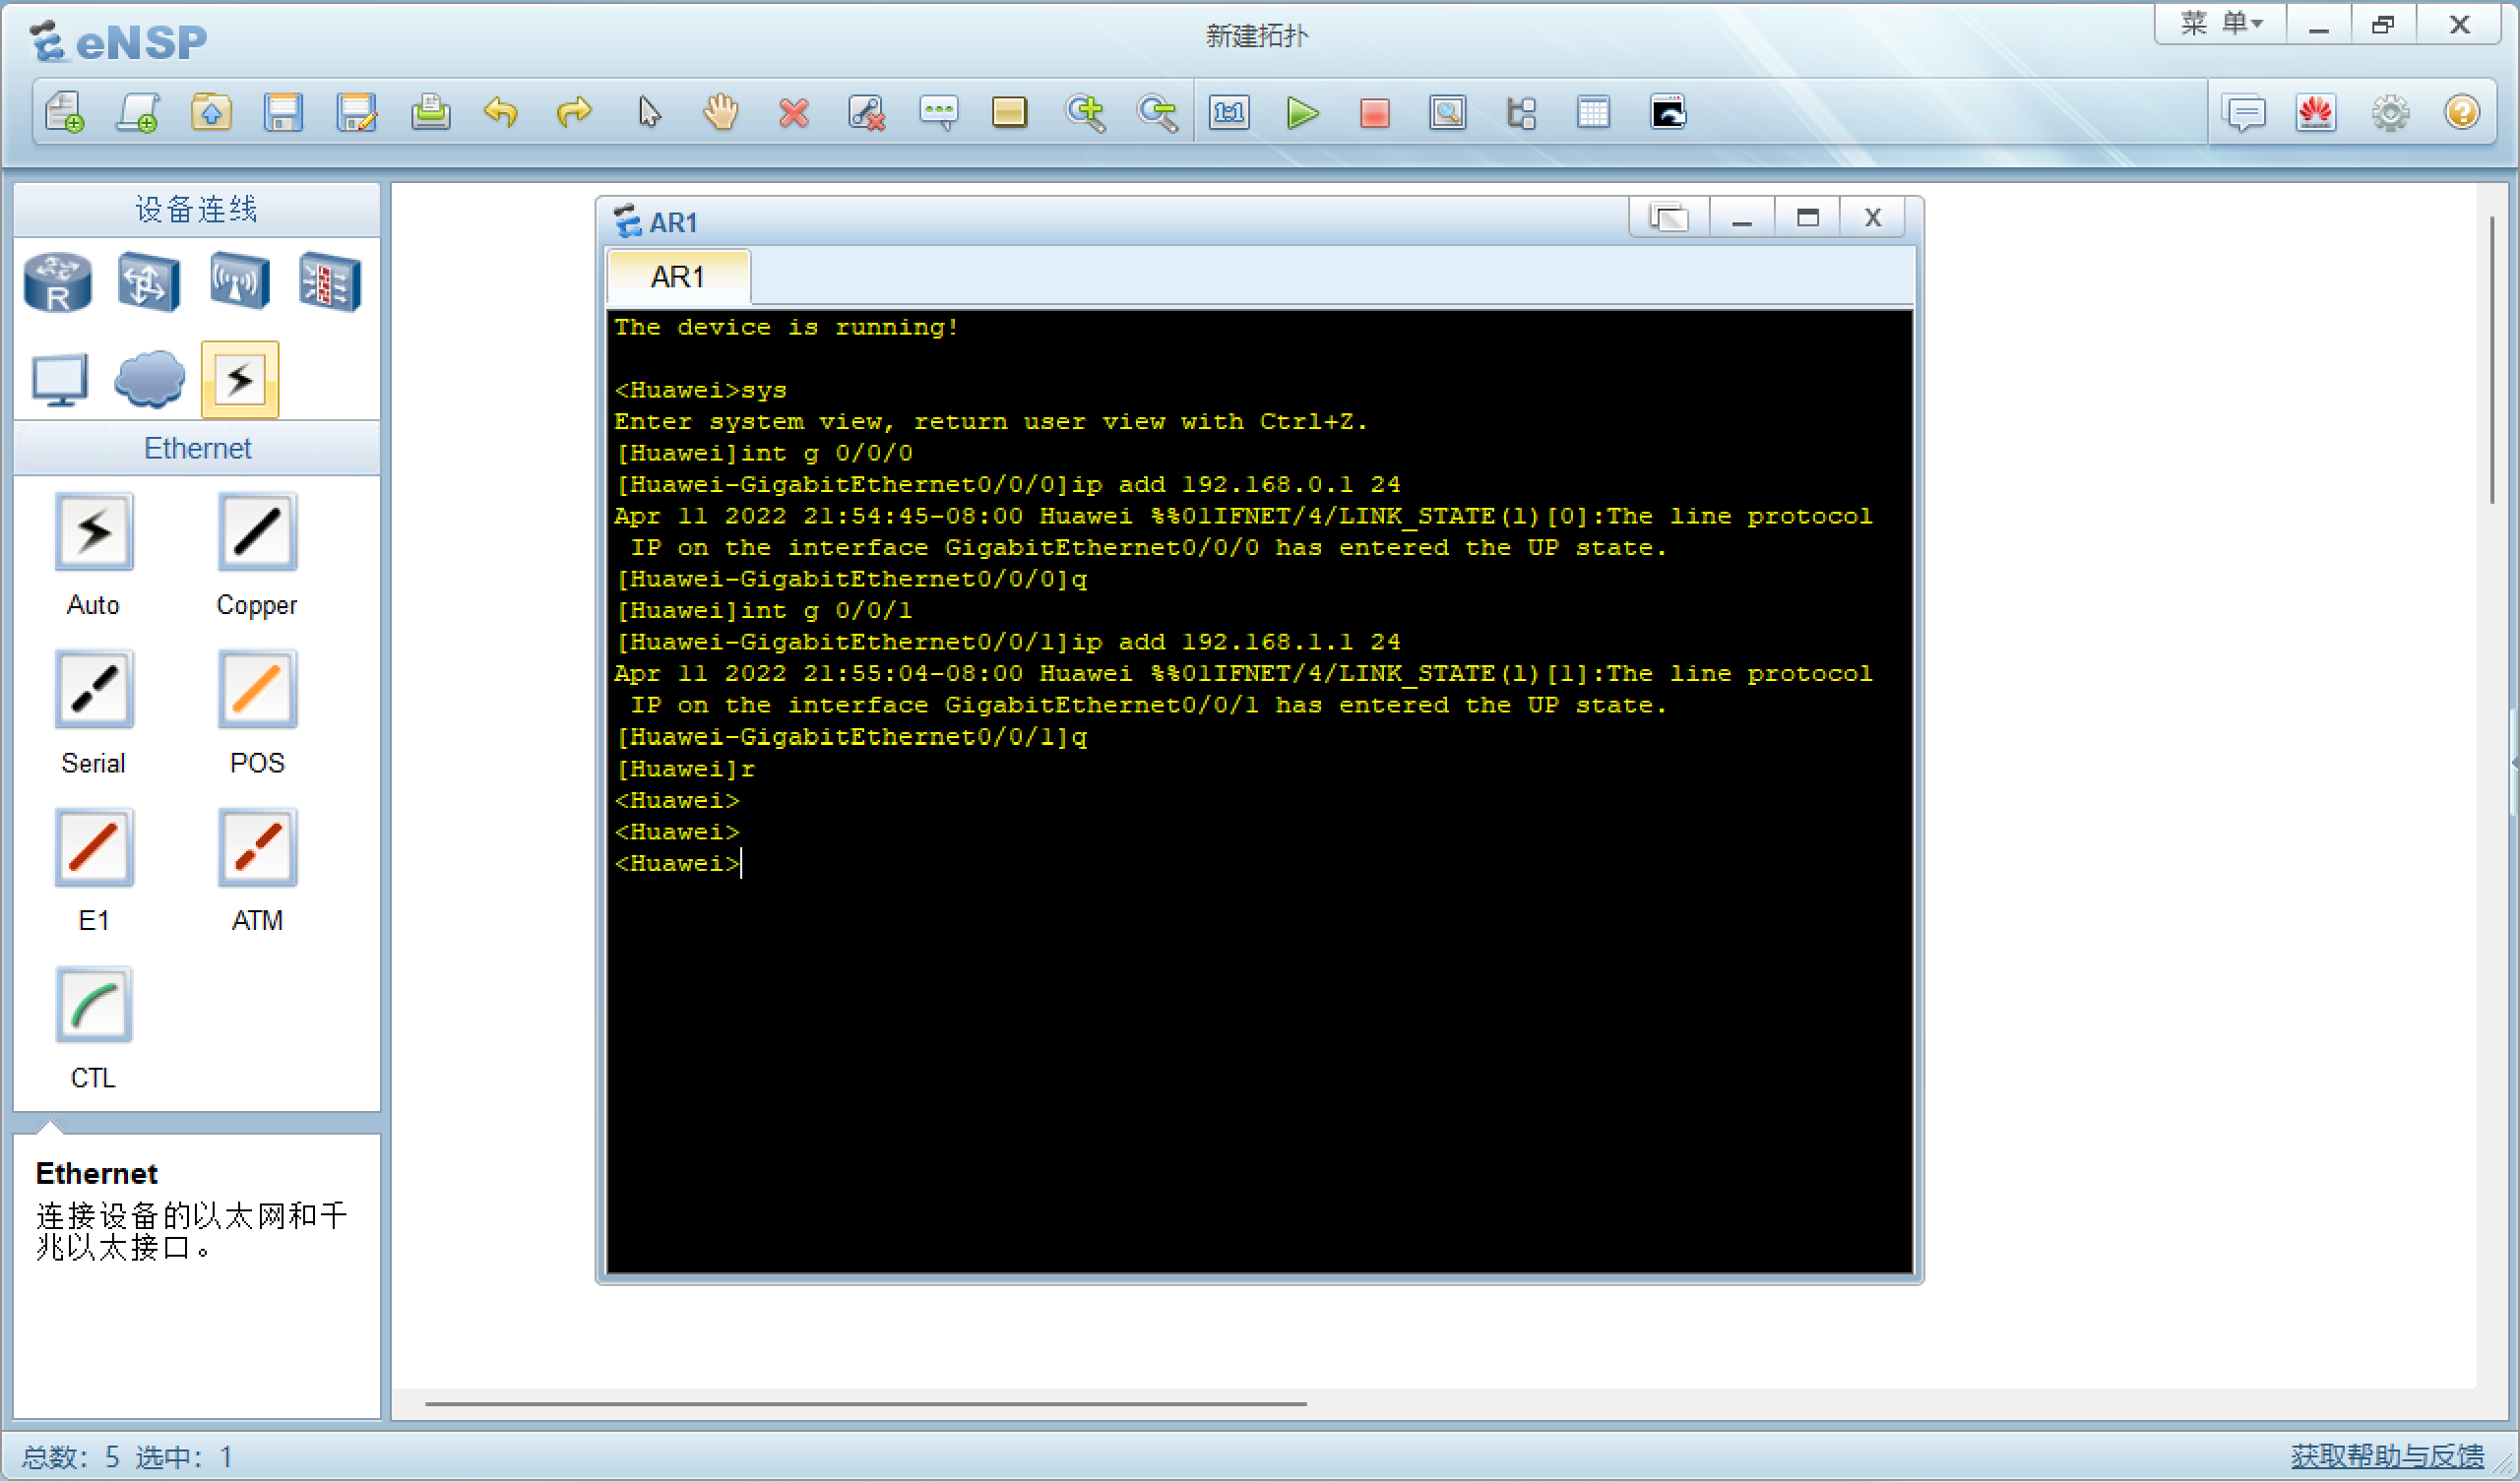Close the AR1 terminal window

tap(1872, 217)
